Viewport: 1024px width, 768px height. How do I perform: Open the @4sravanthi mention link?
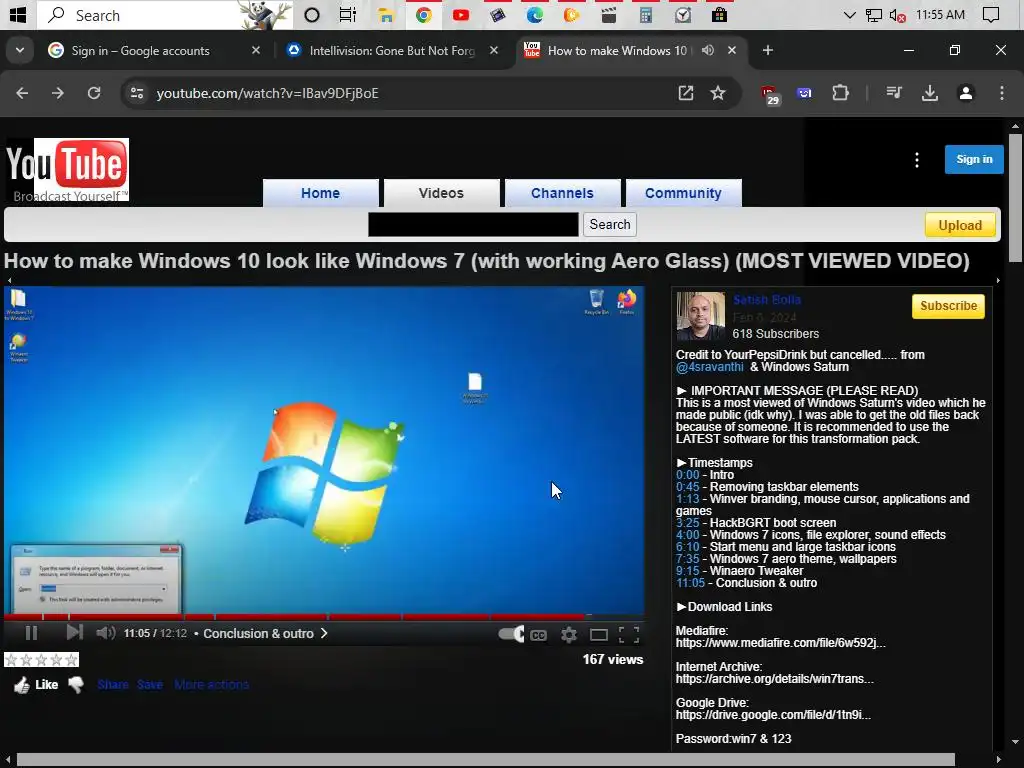[709, 367]
